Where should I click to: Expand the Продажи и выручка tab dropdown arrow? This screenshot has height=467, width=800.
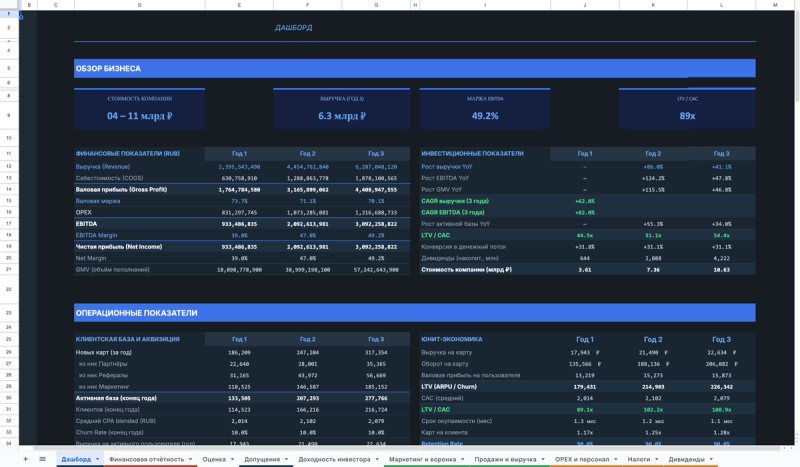click(x=542, y=459)
